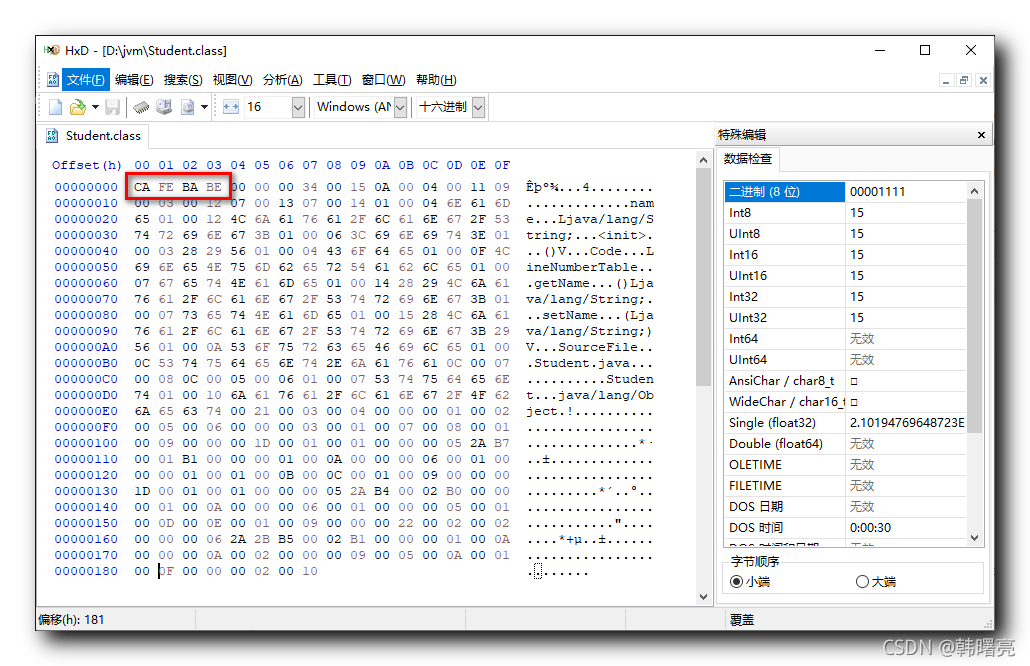The height and width of the screenshot is (666, 1030).
Task: Open the Windows (ANSI) charset dropdown
Action: pyautogui.click(x=400, y=107)
